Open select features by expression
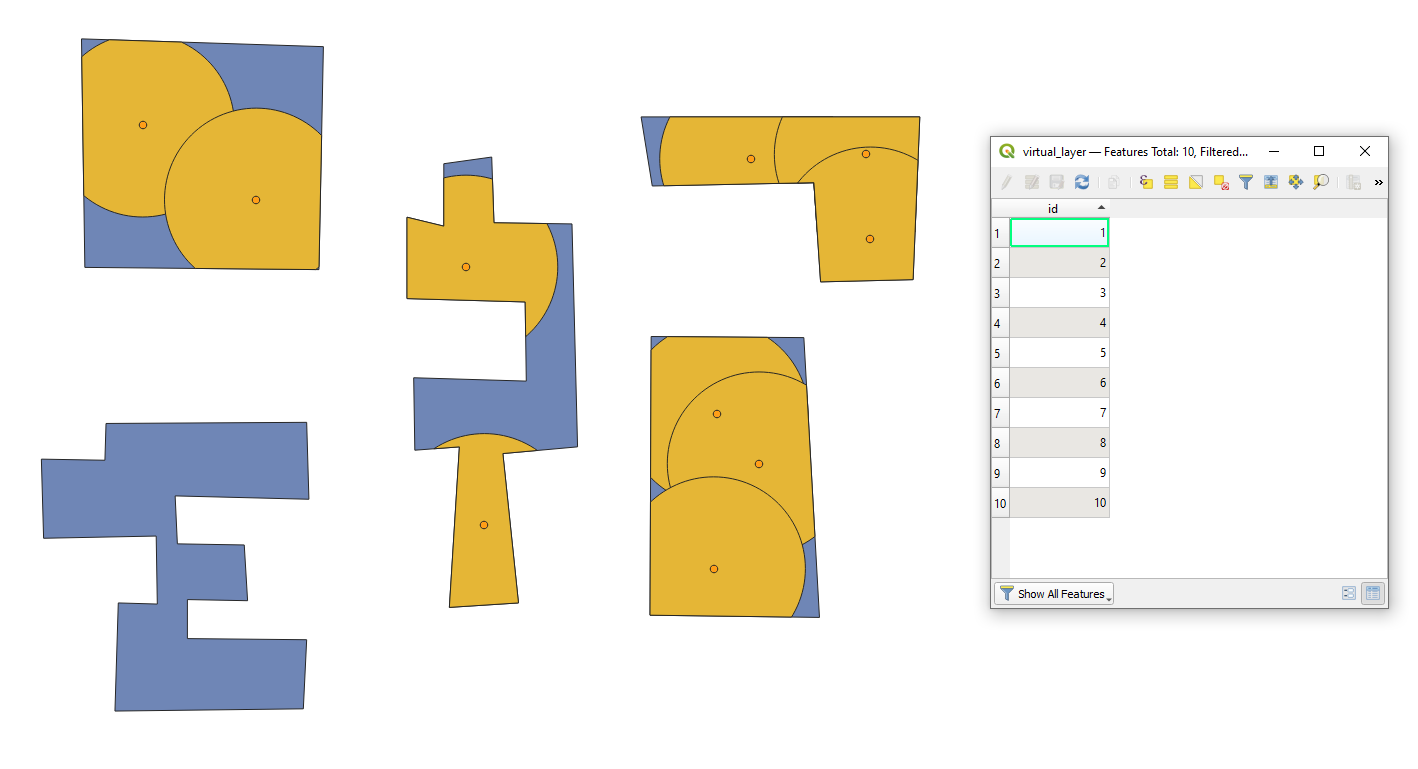The height and width of the screenshot is (769, 1418). coord(1146,182)
